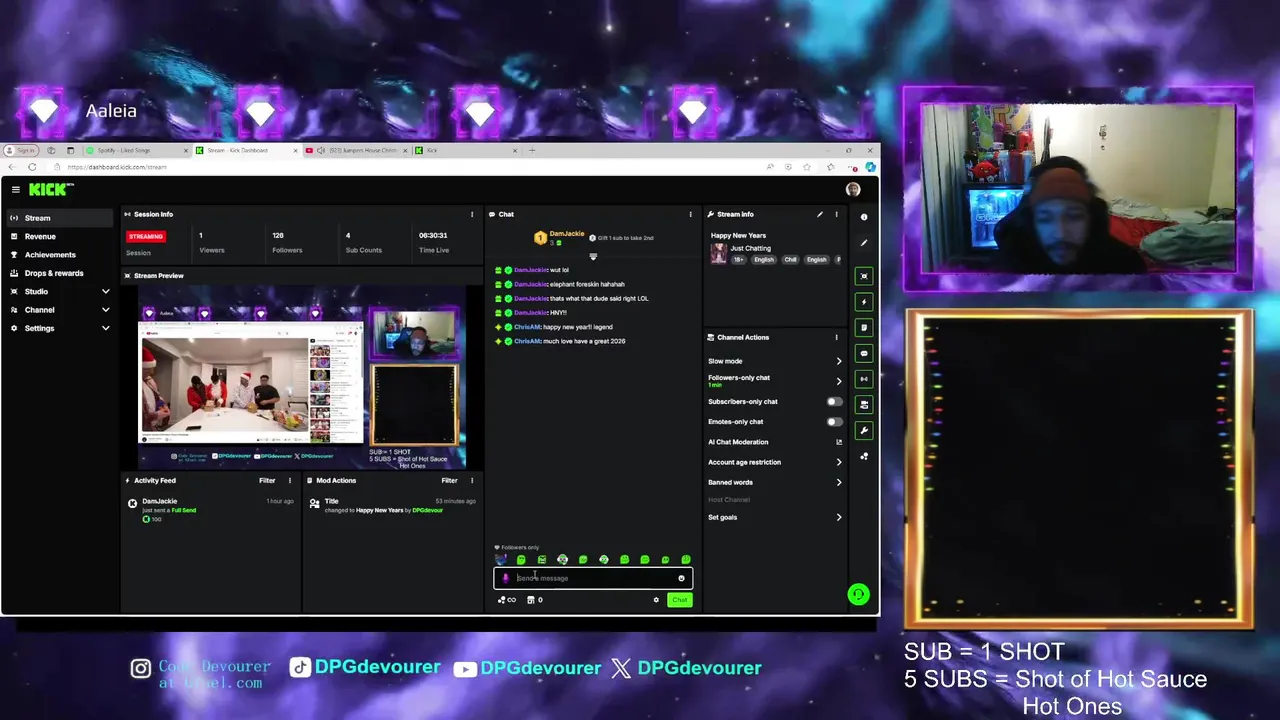The image size is (1280, 720).
Task: Toggle lightning bolt widget in right rail
Action: pos(865,302)
